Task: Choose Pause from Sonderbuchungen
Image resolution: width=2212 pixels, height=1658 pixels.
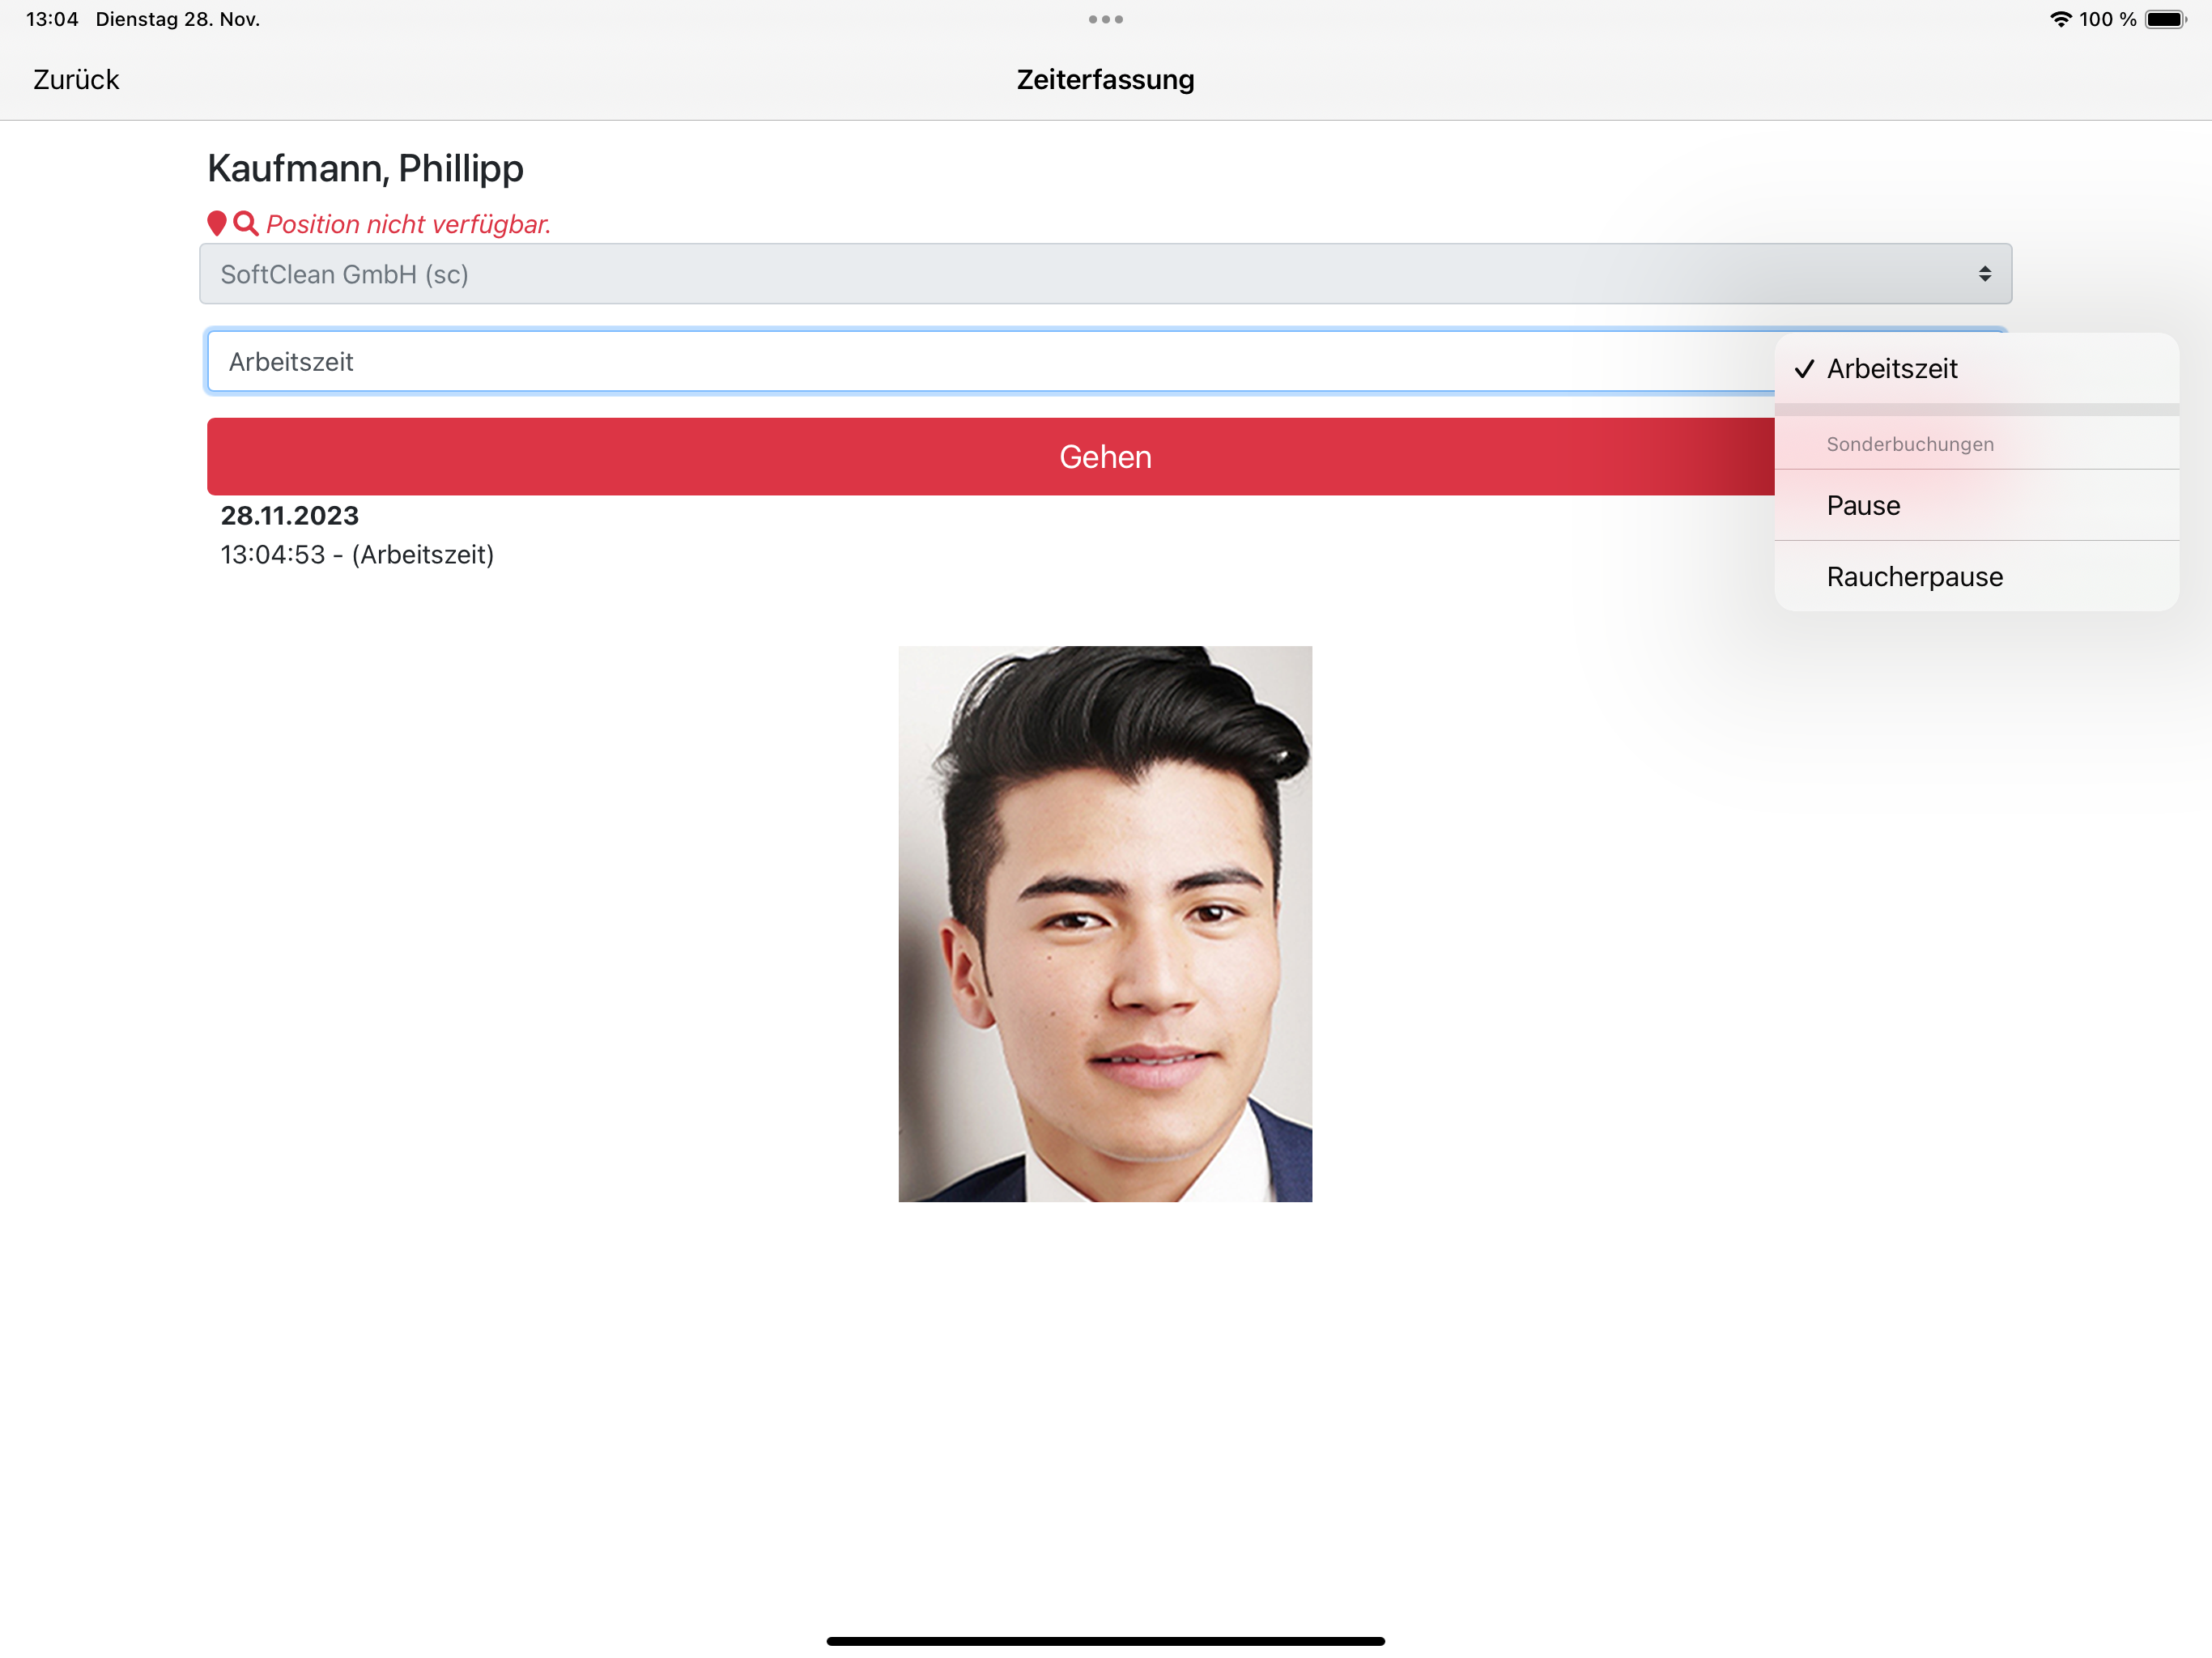Action: click(x=1976, y=506)
